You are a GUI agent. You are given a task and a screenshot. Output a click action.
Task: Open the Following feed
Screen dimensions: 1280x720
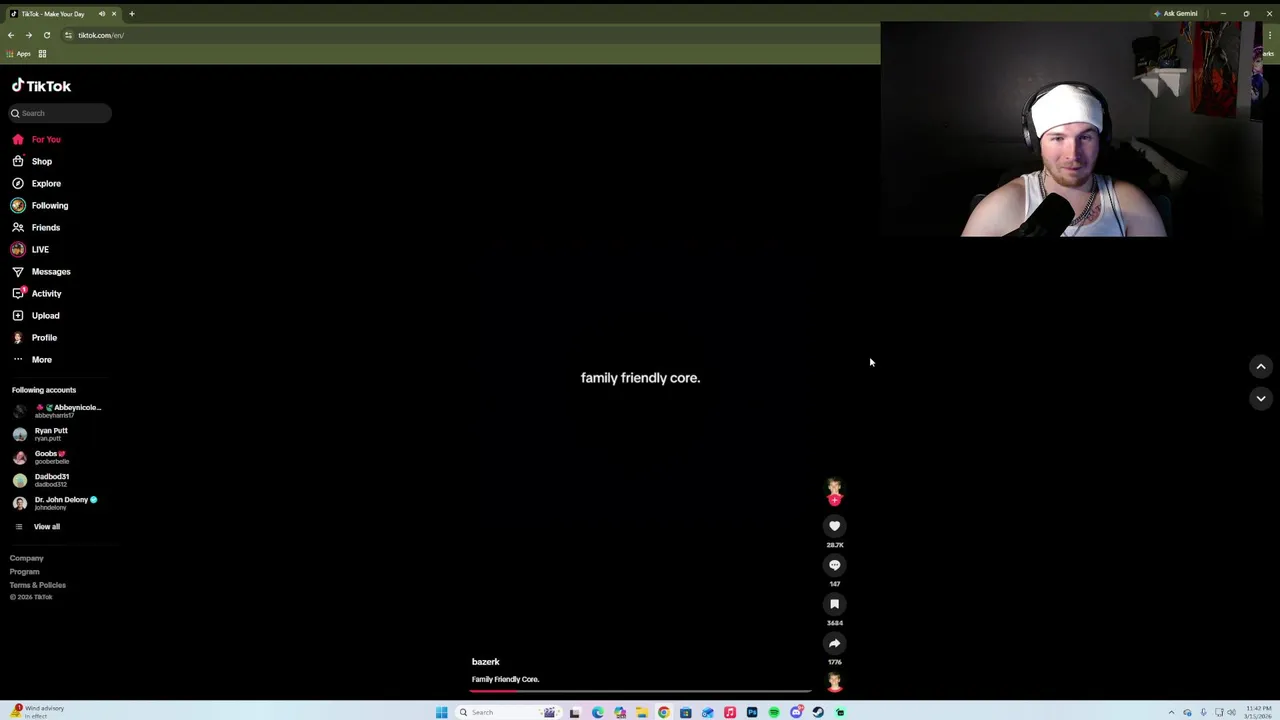[41, 205]
